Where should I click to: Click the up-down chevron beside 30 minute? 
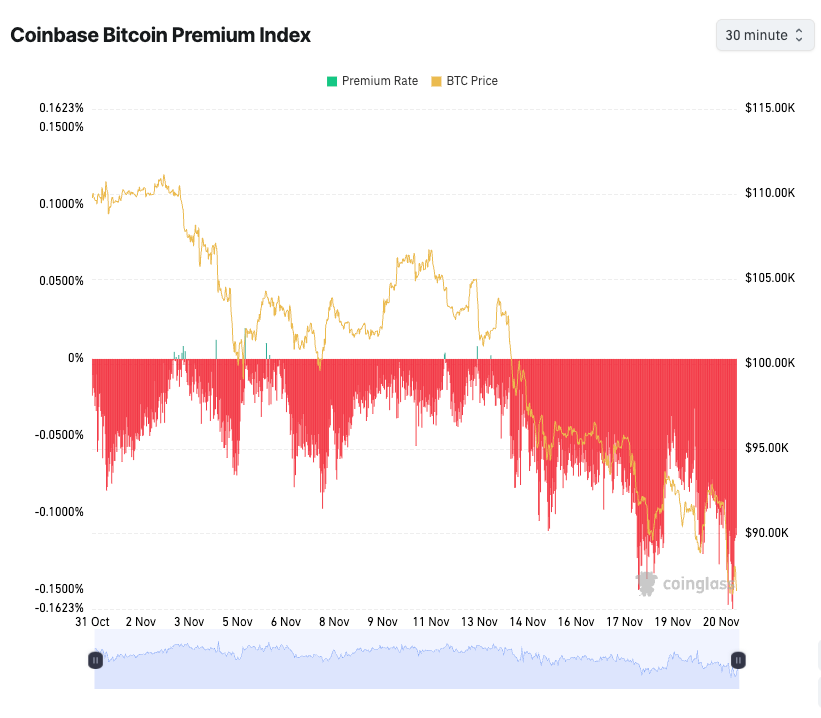click(x=798, y=35)
